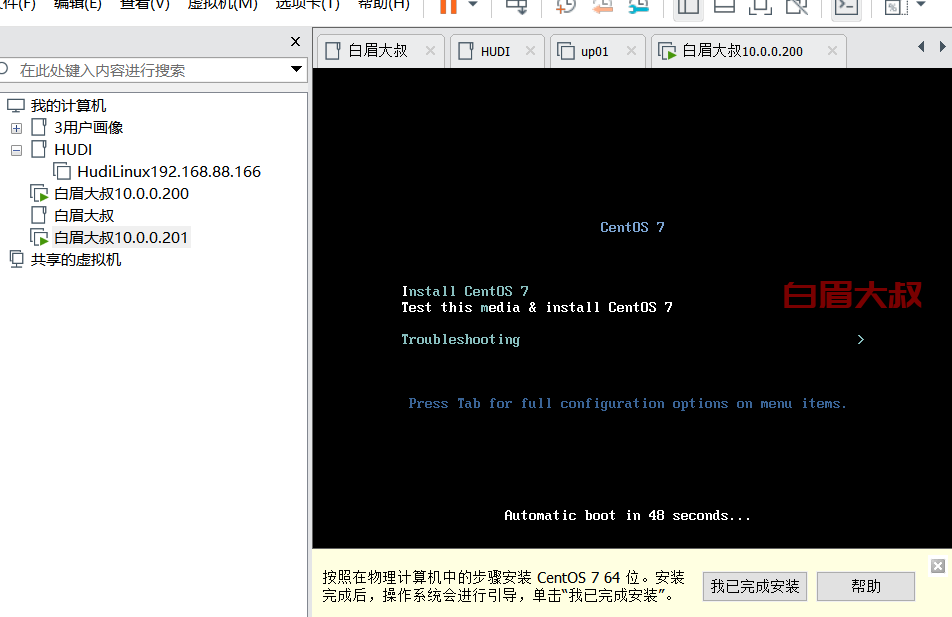Open the 虚拟机(M) menu
This screenshot has height=617, width=952.
pyautogui.click(x=222, y=5)
